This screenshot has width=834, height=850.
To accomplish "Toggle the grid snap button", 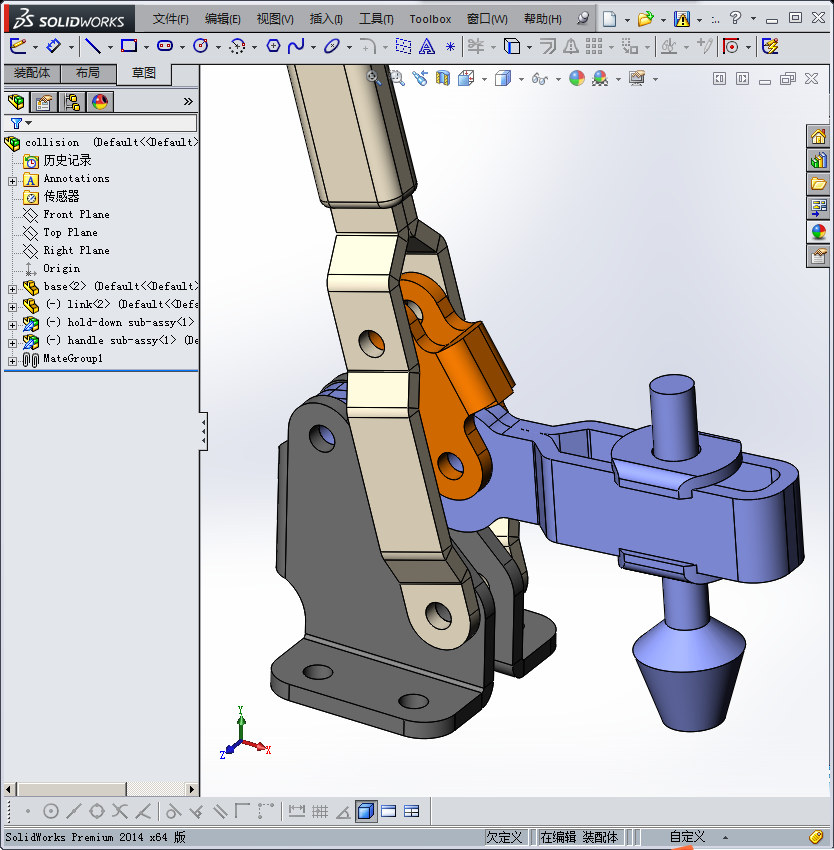I will tap(320, 811).
